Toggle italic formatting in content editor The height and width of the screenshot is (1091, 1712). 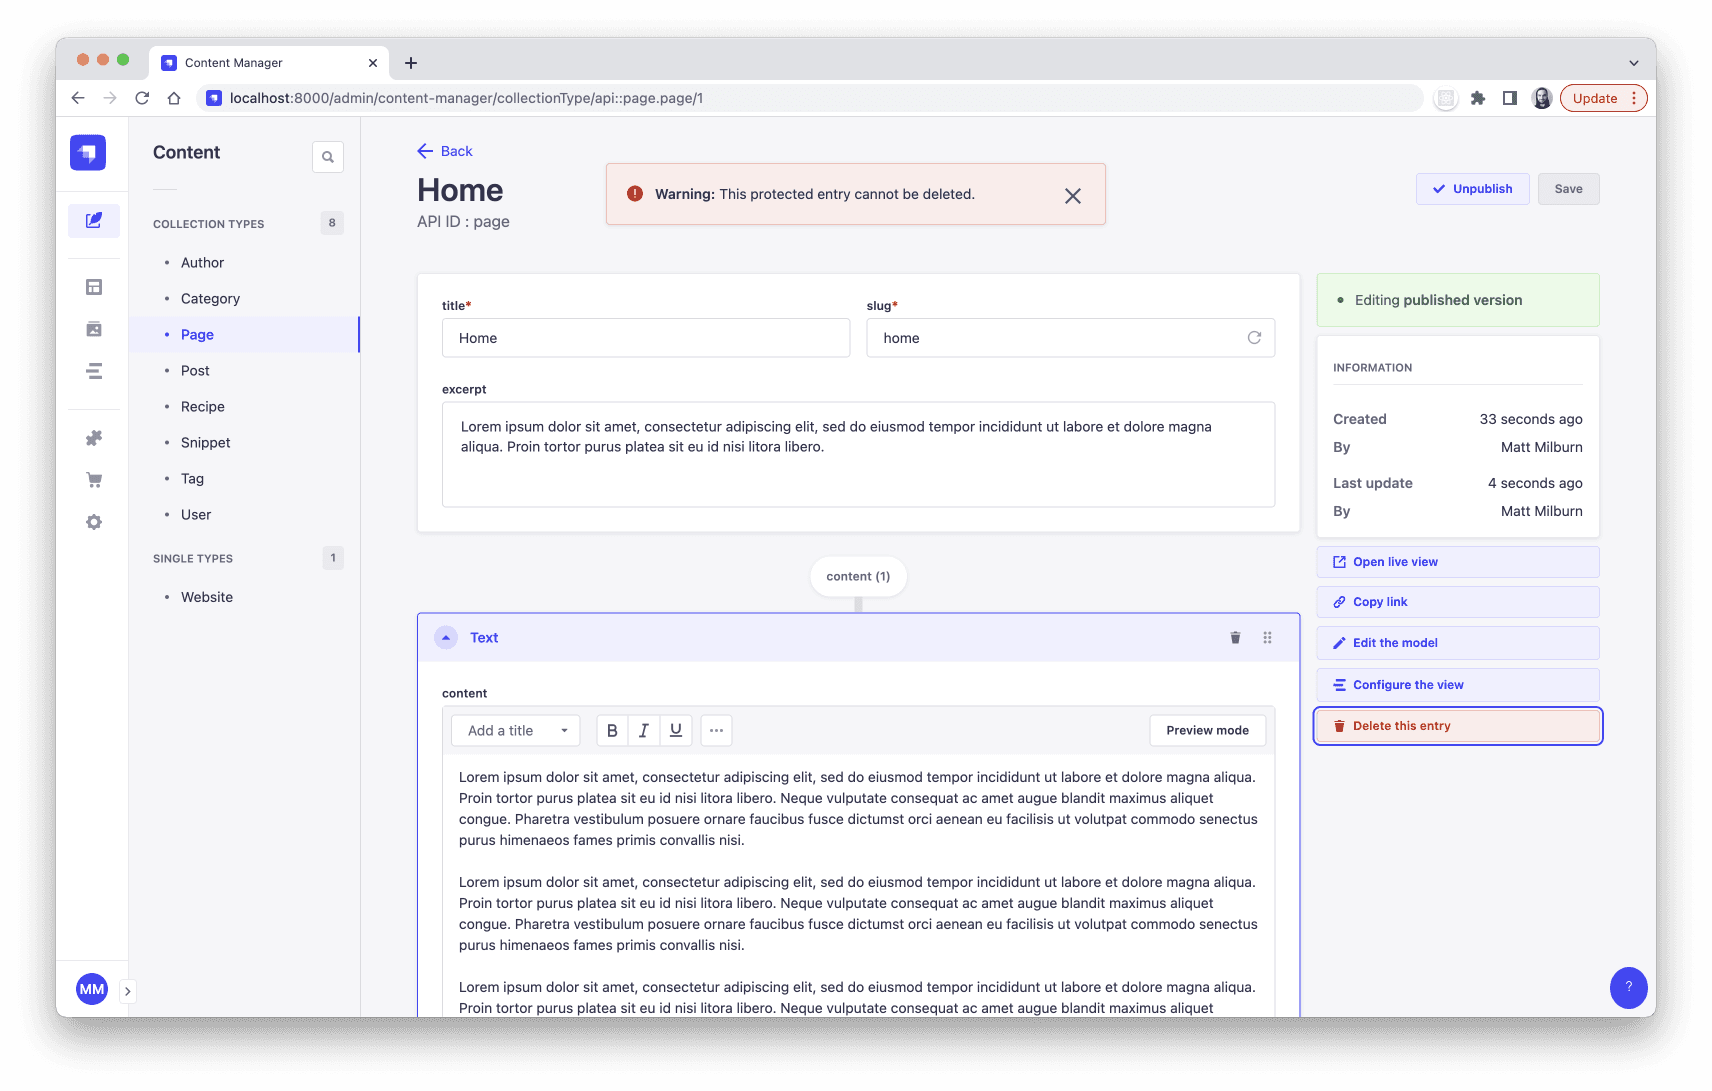(x=644, y=731)
